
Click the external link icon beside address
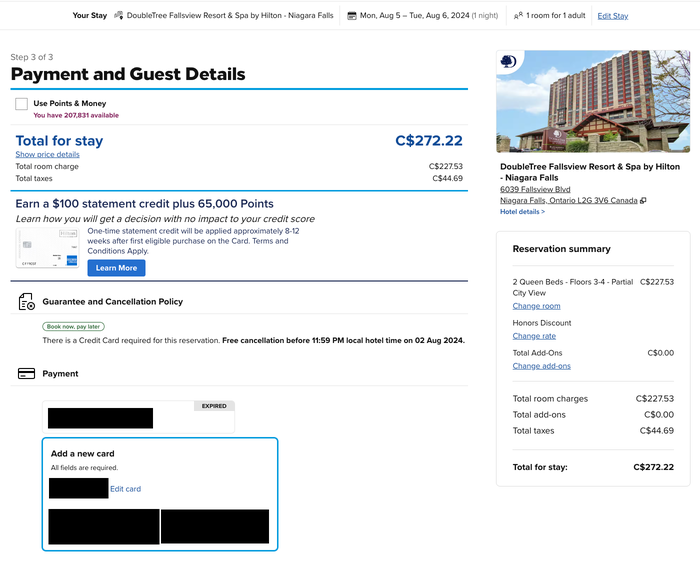643,201
